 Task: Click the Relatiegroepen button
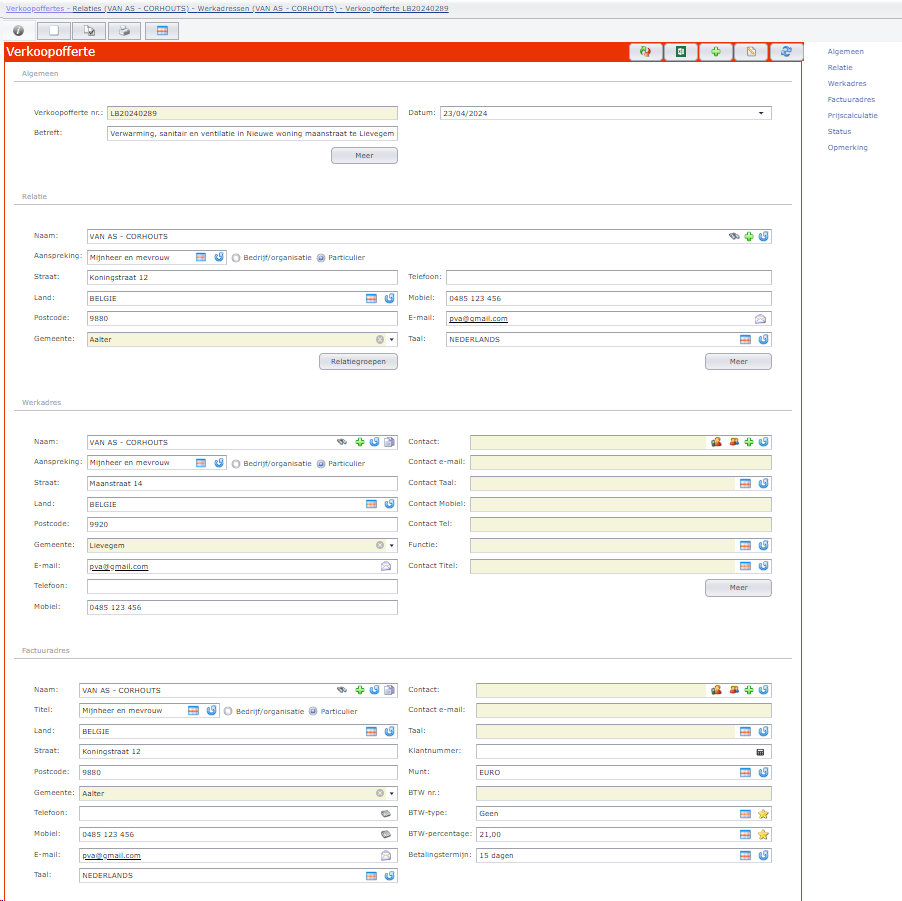pos(358,361)
